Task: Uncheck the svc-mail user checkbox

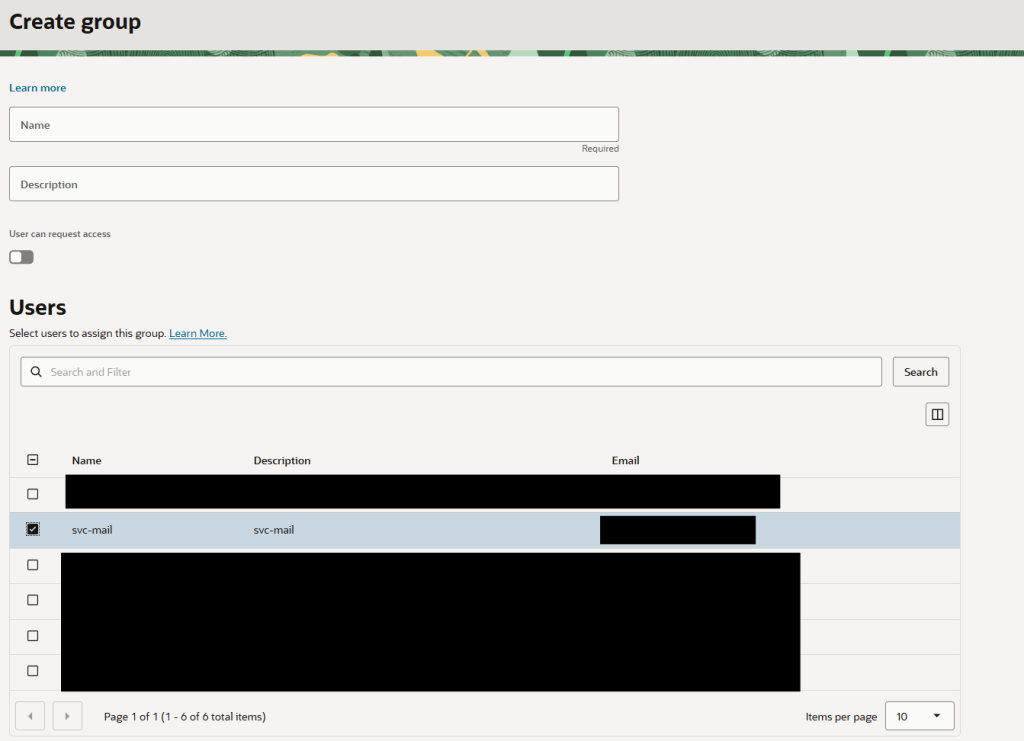Action: 33,529
